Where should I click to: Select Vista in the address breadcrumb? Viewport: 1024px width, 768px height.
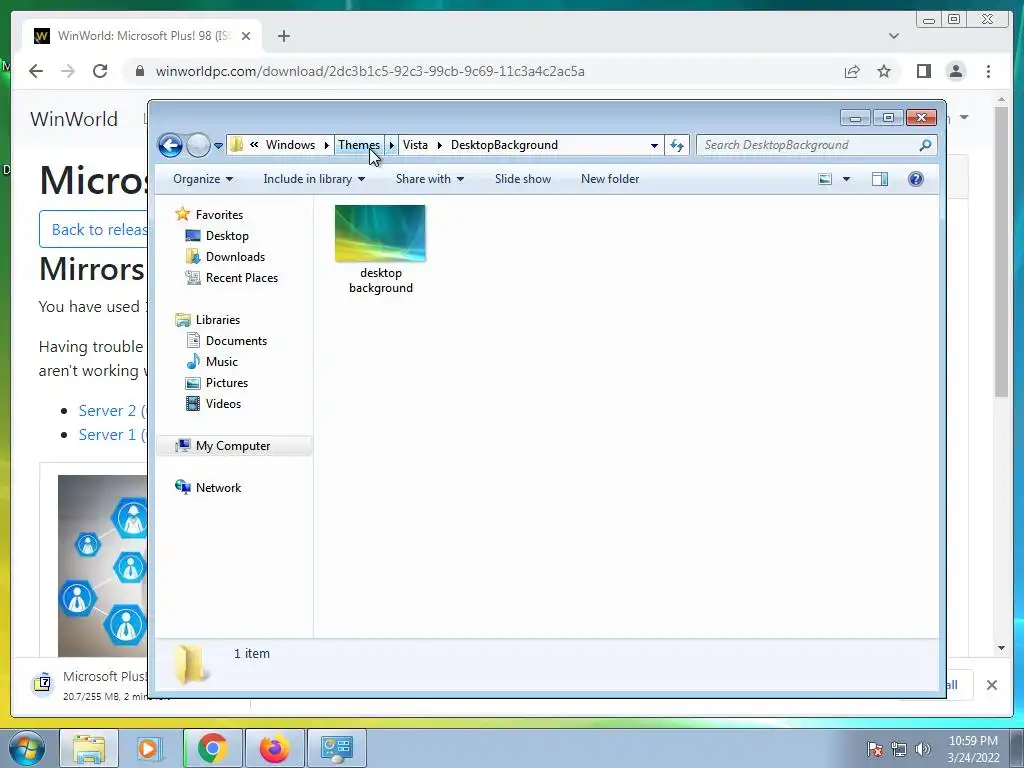(x=415, y=145)
